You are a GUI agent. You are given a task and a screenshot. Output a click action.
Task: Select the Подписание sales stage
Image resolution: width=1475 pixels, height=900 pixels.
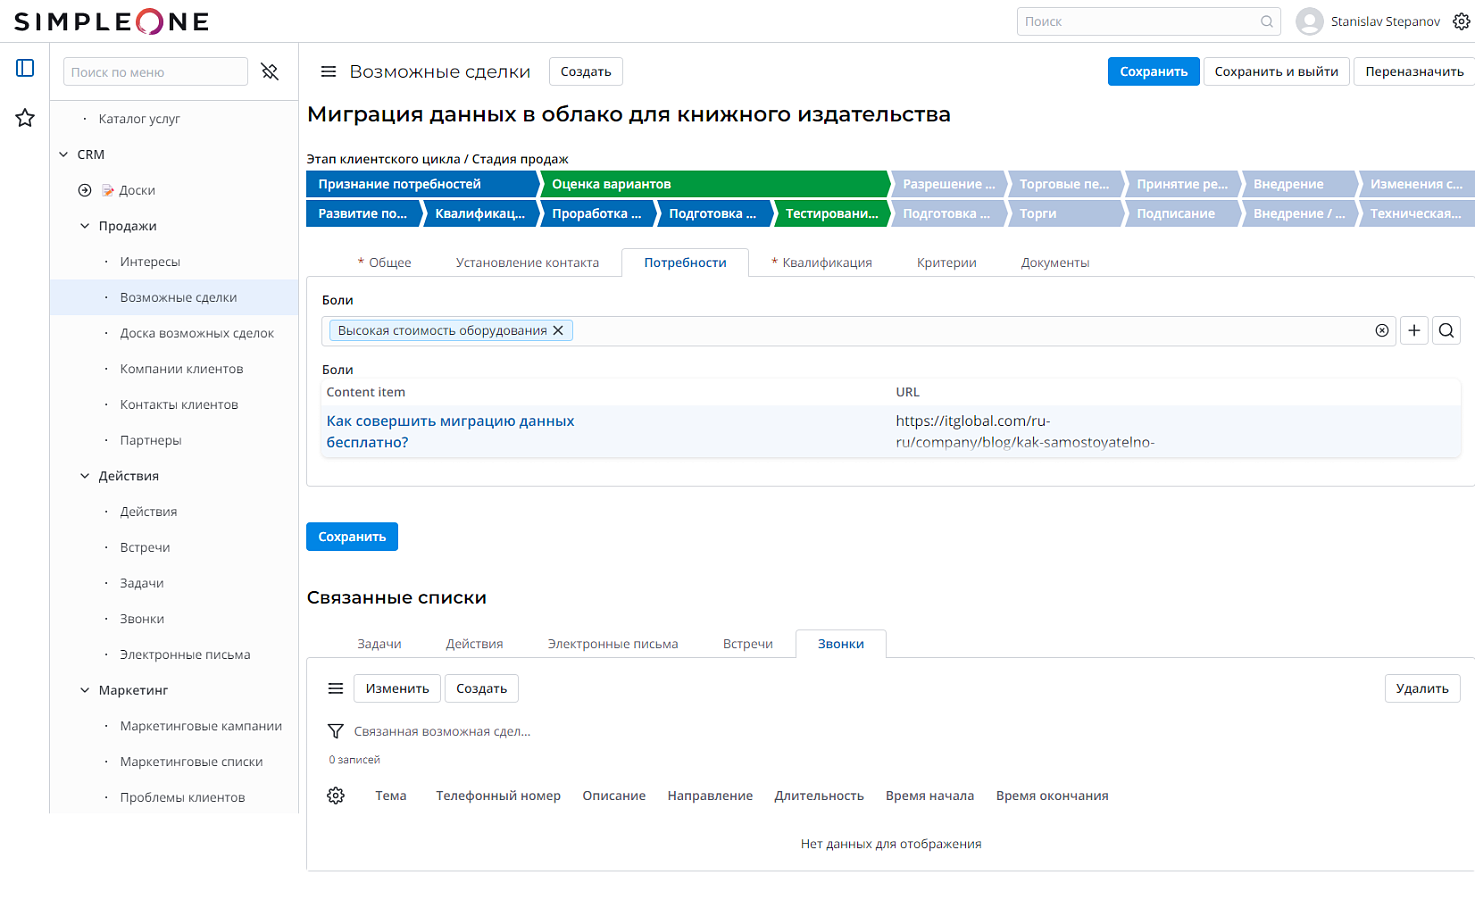(x=1181, y=213)
